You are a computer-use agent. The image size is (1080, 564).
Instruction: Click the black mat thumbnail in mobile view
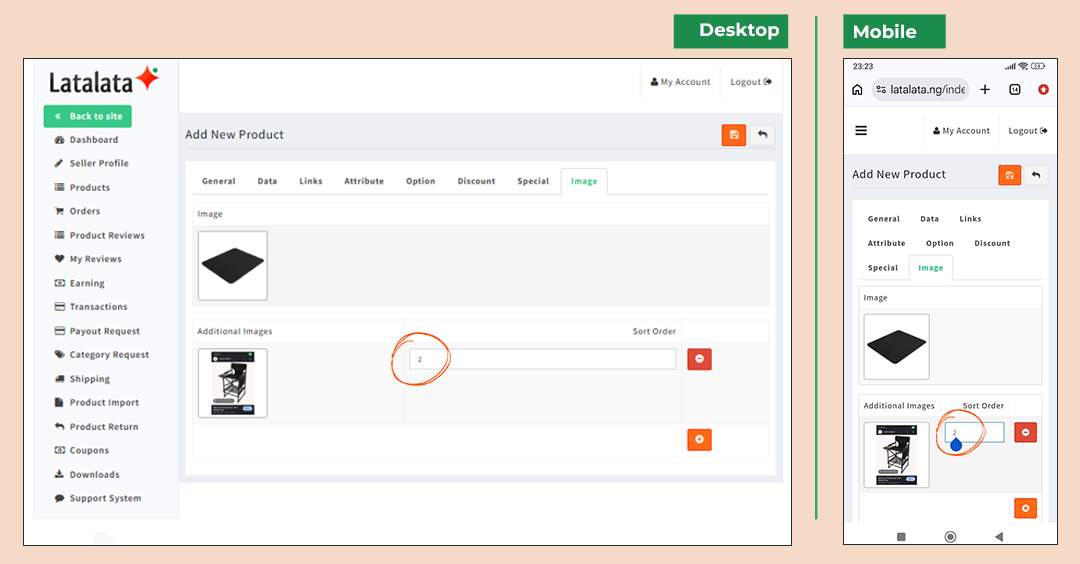(x=896, y=347)
